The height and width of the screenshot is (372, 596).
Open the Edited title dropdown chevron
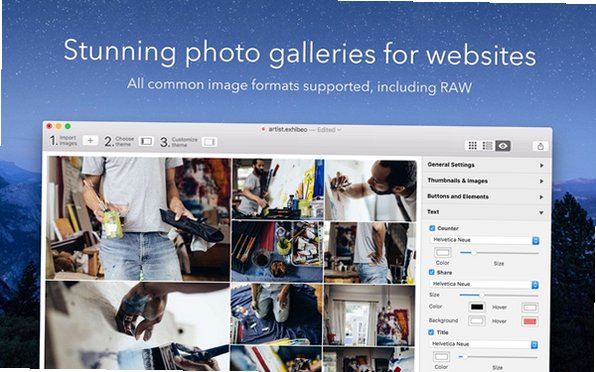click(x=339, y=130)
